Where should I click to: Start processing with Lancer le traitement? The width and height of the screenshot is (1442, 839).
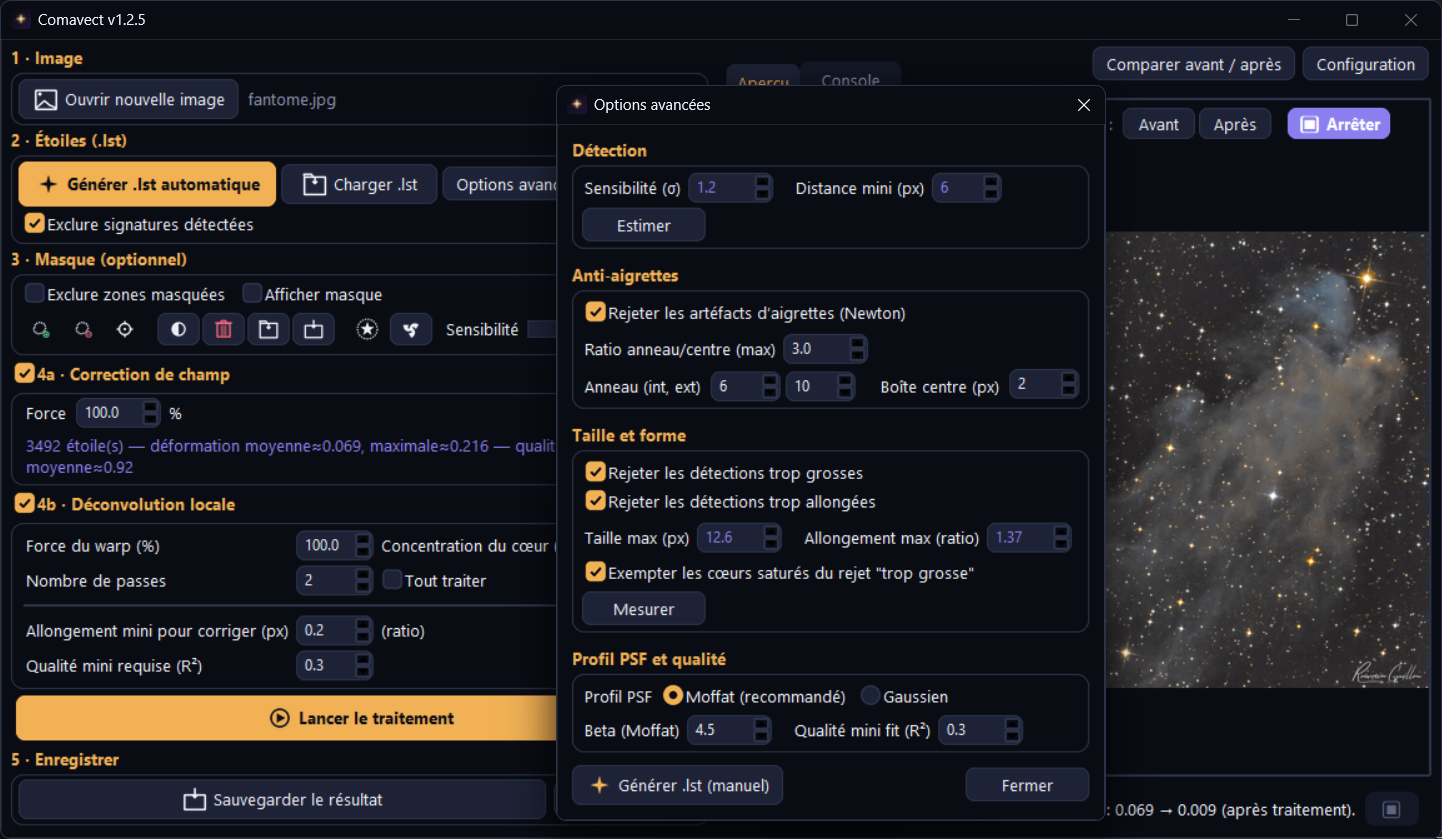point(286,718)
